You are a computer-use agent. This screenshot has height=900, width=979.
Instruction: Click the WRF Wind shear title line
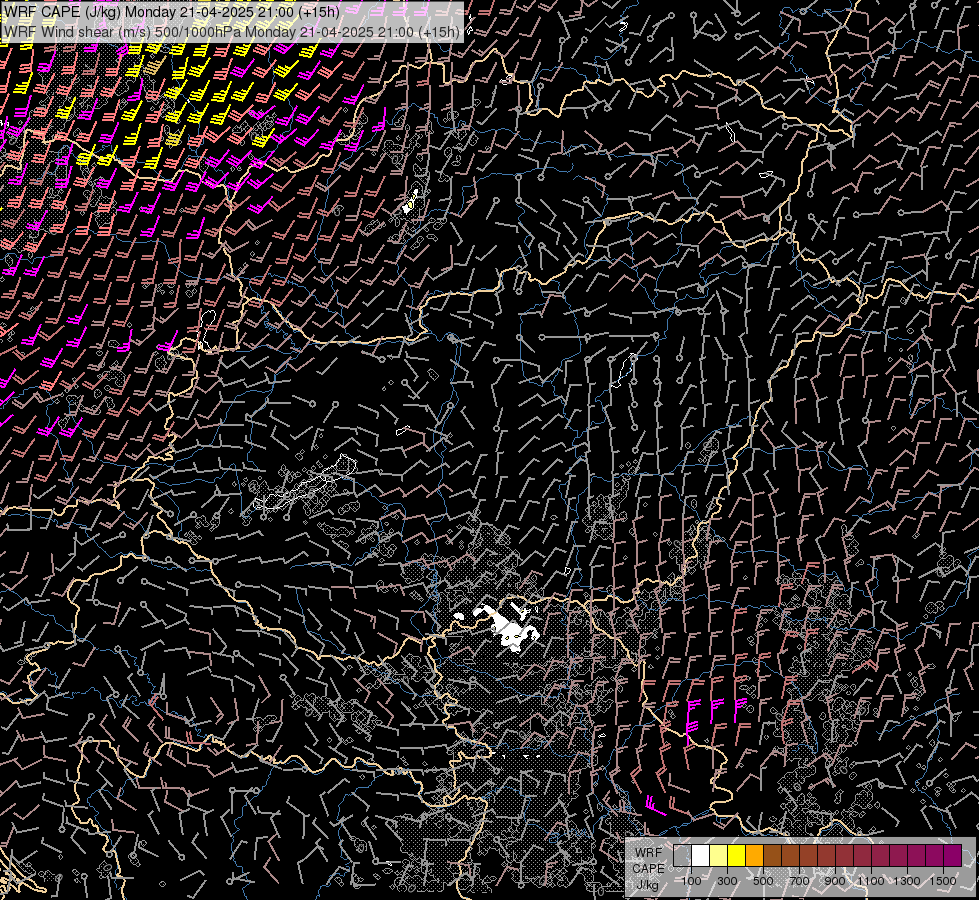[232, 31]
